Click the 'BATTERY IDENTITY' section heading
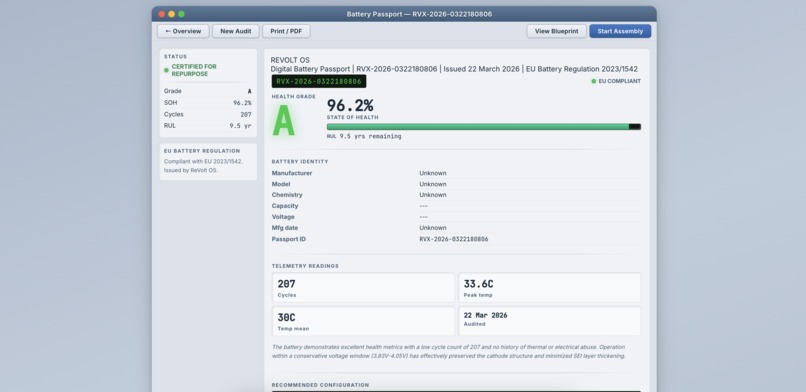The image size is (806, 392). (300, 161)
